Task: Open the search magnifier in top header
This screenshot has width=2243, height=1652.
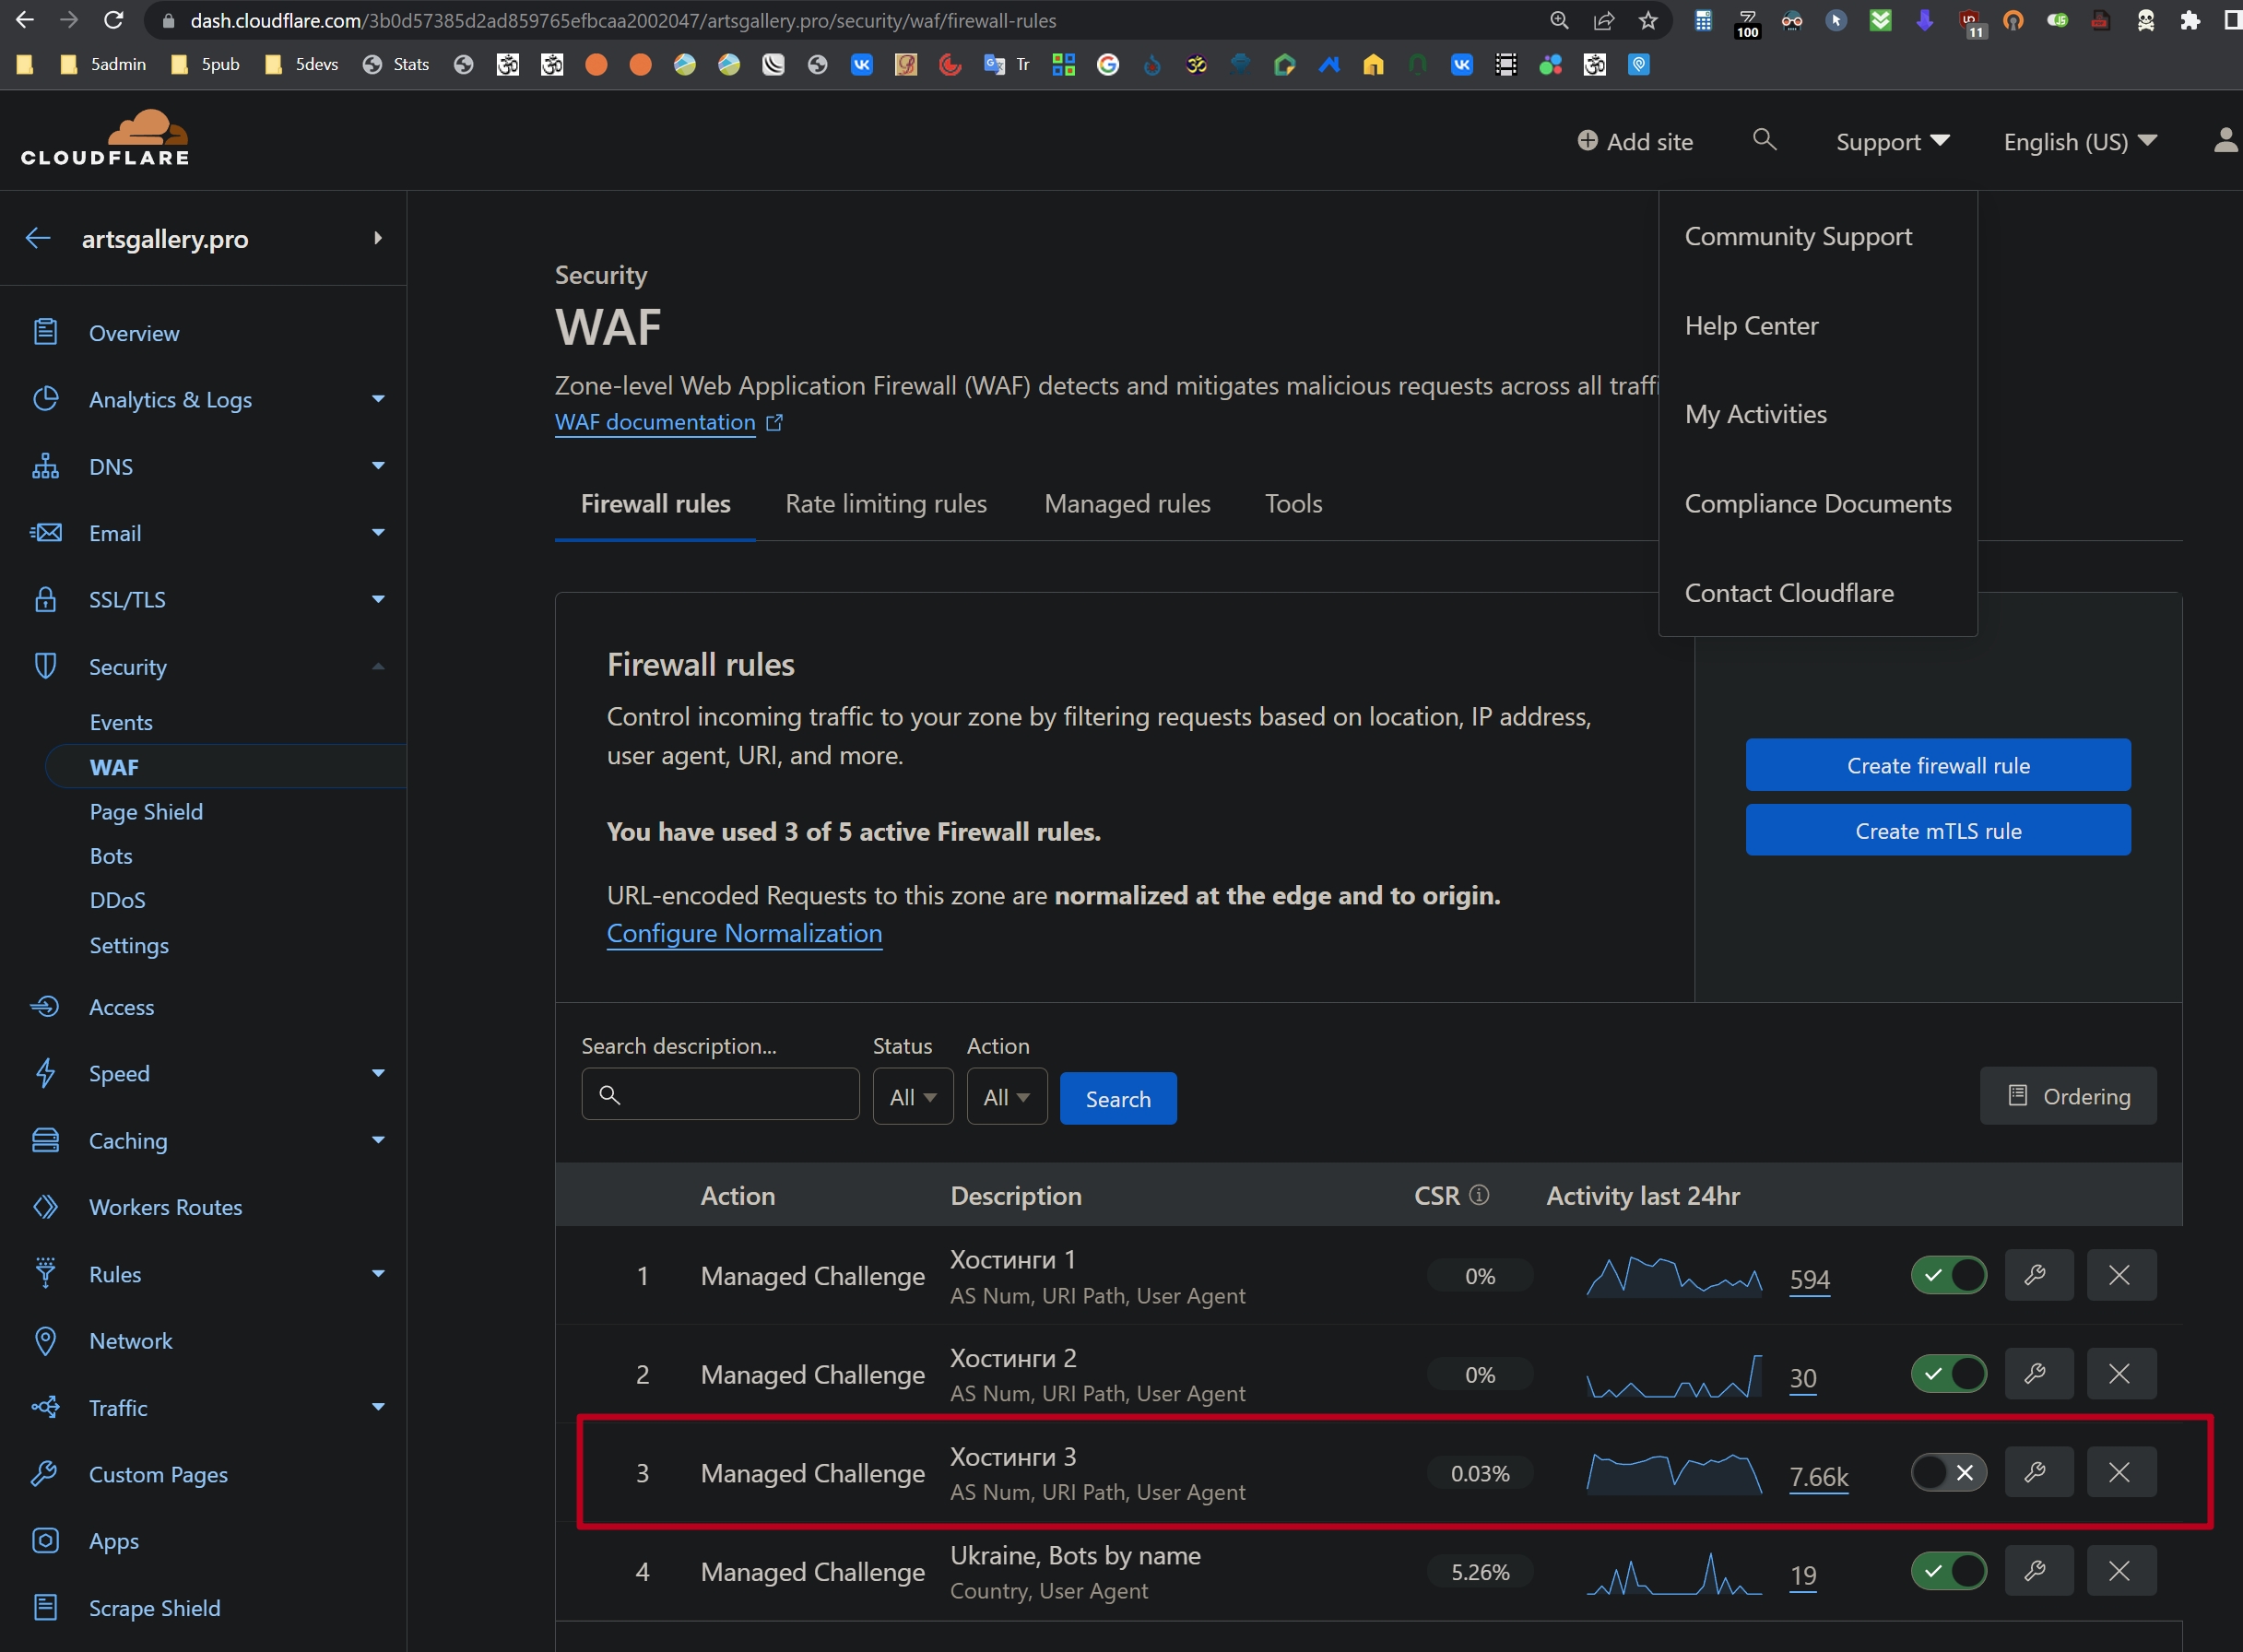Action: click(1765, 140)
